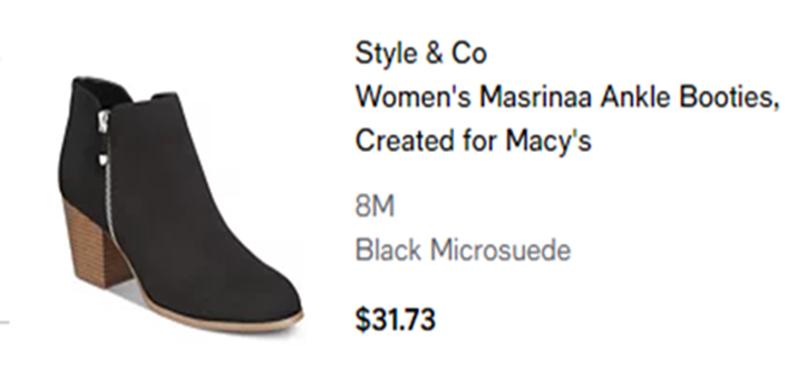Screen dimensions: 800x385
Task: Select the 8M size label
Action: click(375, 207)
